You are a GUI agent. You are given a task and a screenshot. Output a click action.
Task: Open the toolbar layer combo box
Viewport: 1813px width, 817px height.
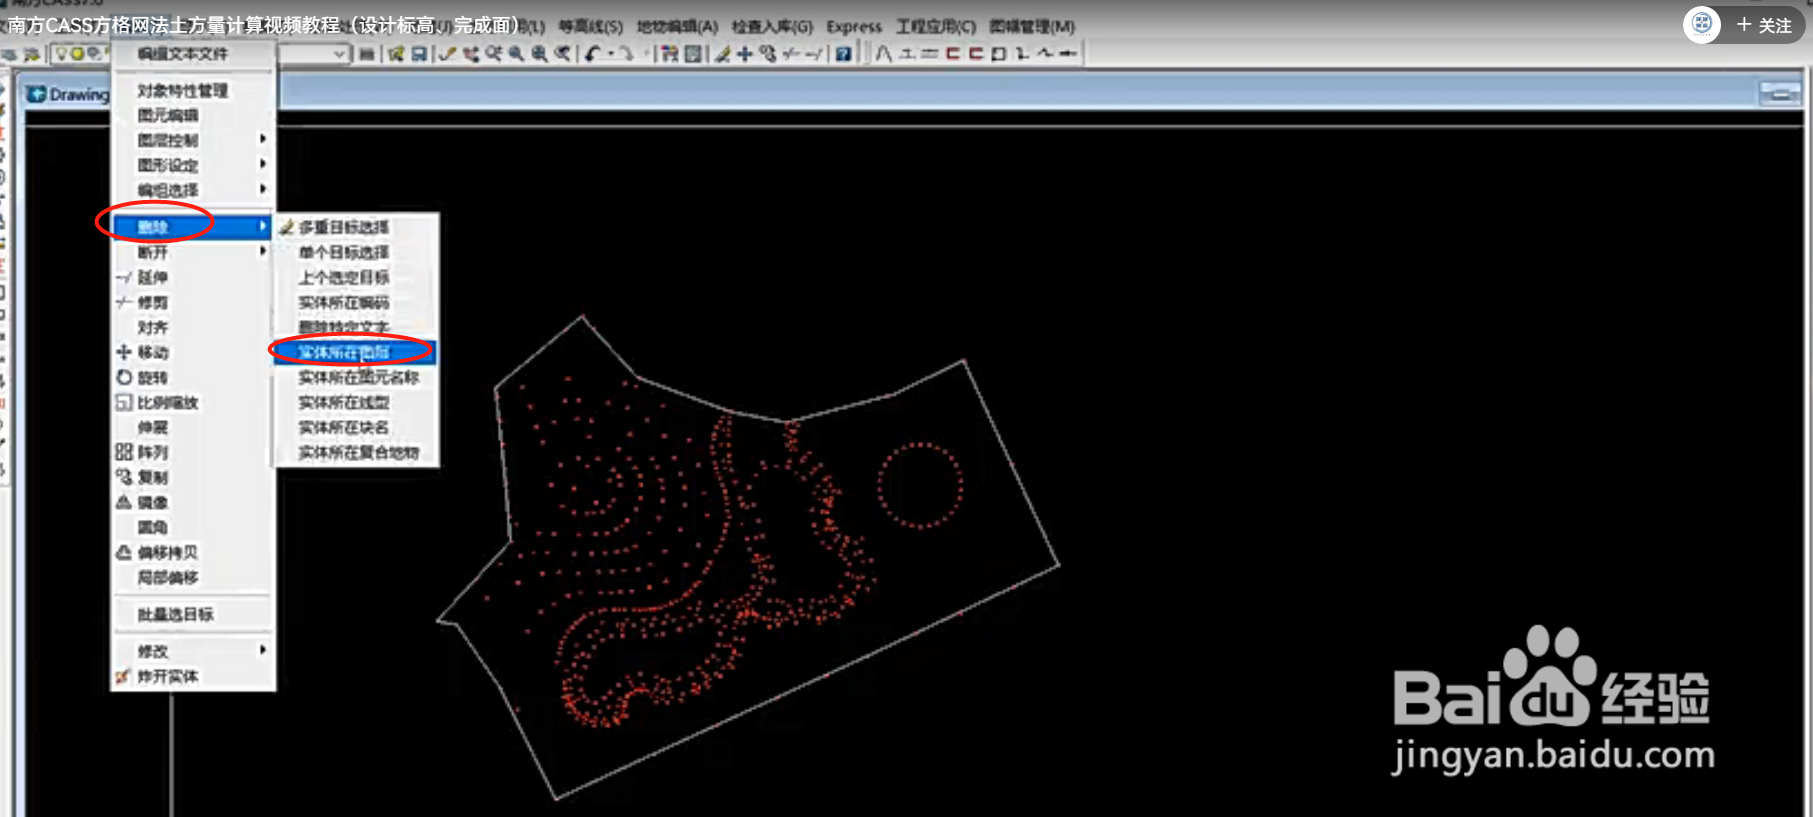pyautogui.click(x=313, y=54)
